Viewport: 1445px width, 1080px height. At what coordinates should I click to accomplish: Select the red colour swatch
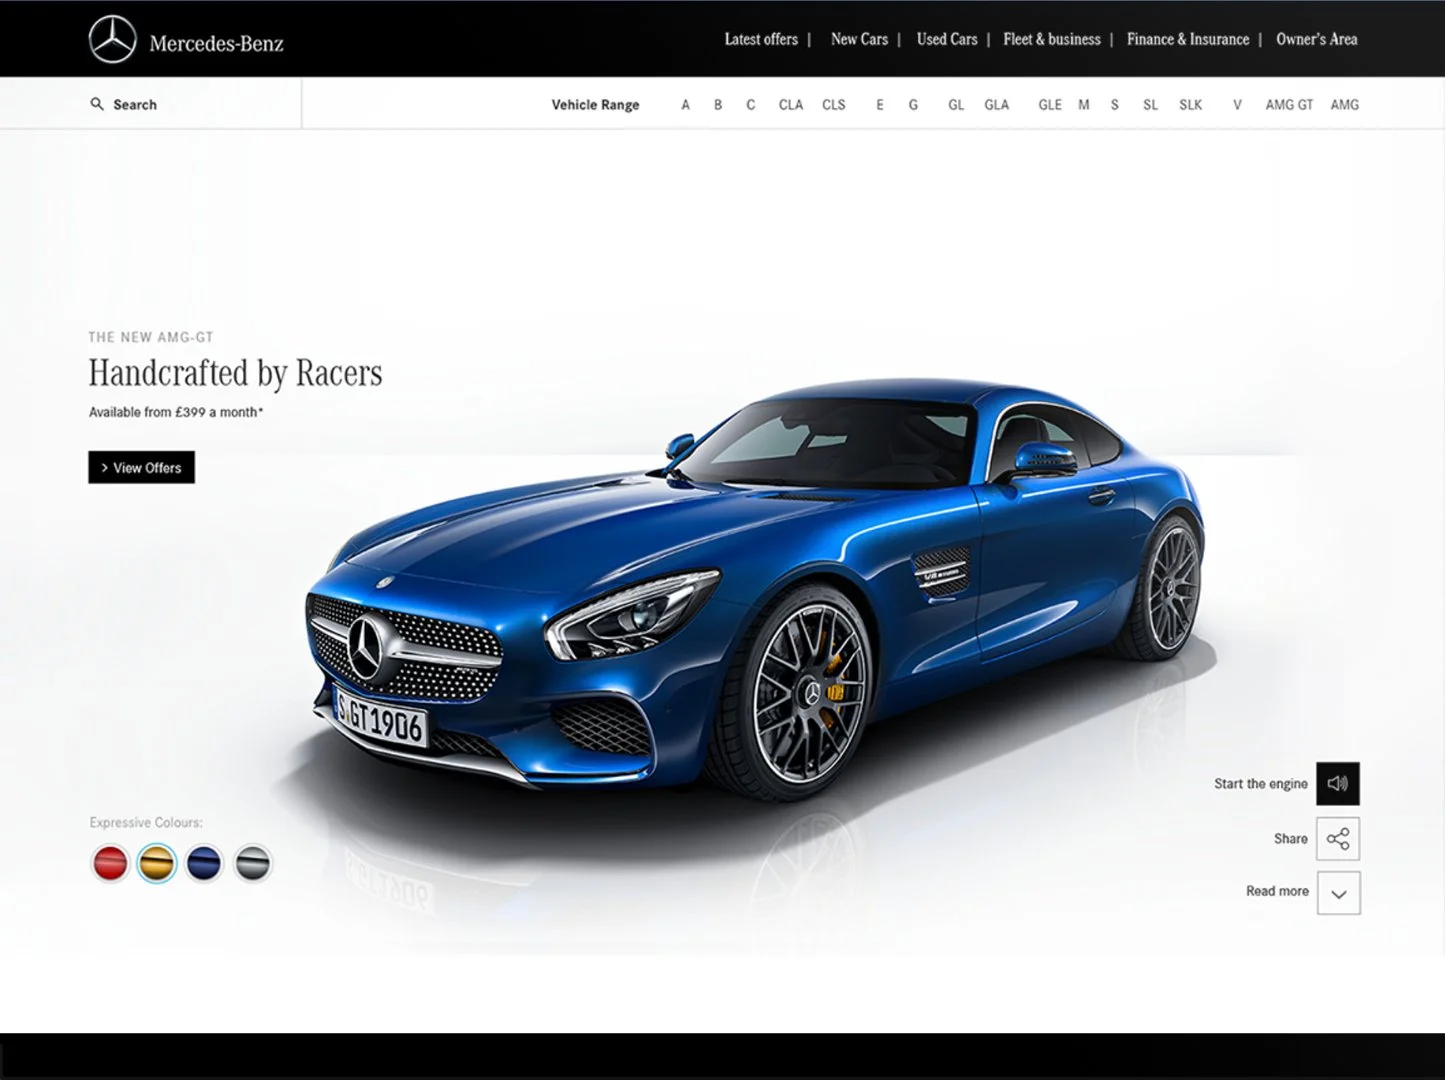click(x=110, y=863)
